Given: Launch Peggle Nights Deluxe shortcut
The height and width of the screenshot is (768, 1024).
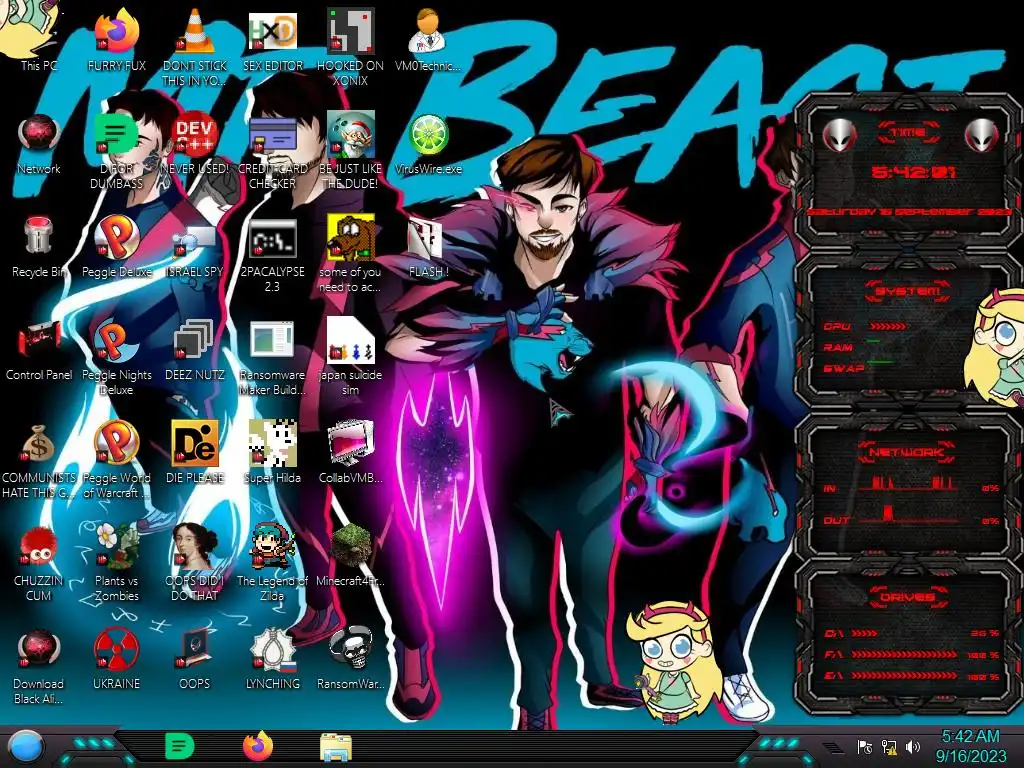Looking at the screenshot, I should point(116,357).
